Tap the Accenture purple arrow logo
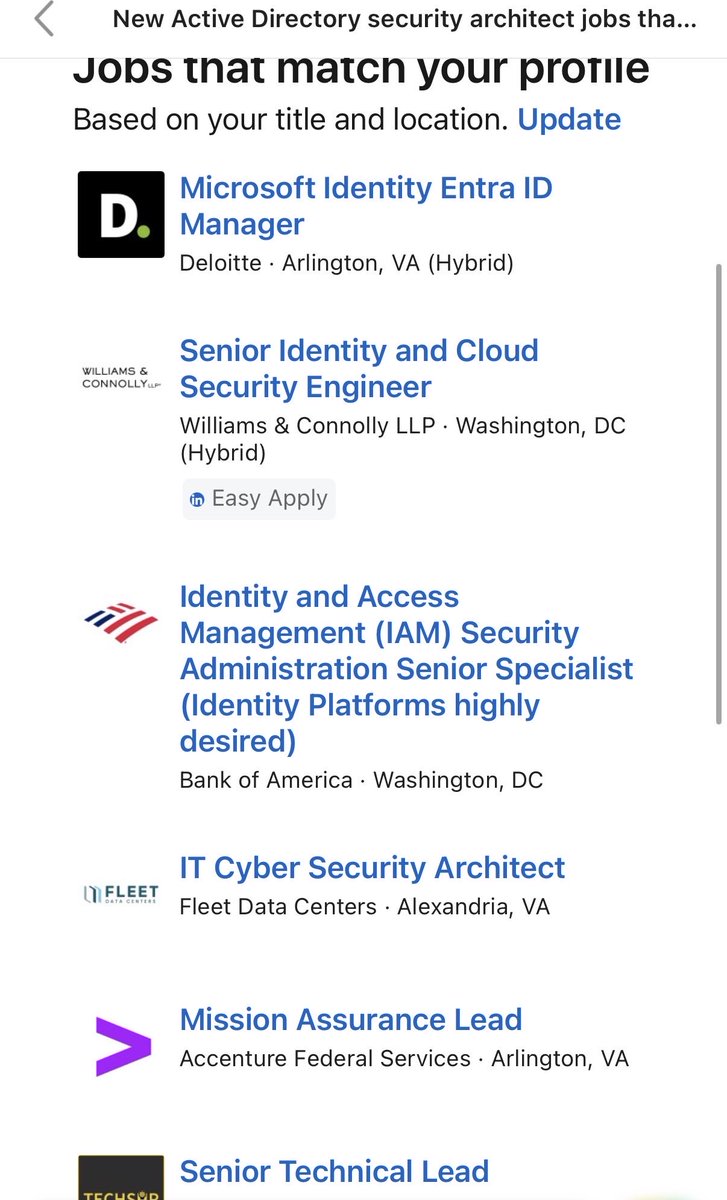This screenshot has width=727, height=1200. tap(123, 1046)
